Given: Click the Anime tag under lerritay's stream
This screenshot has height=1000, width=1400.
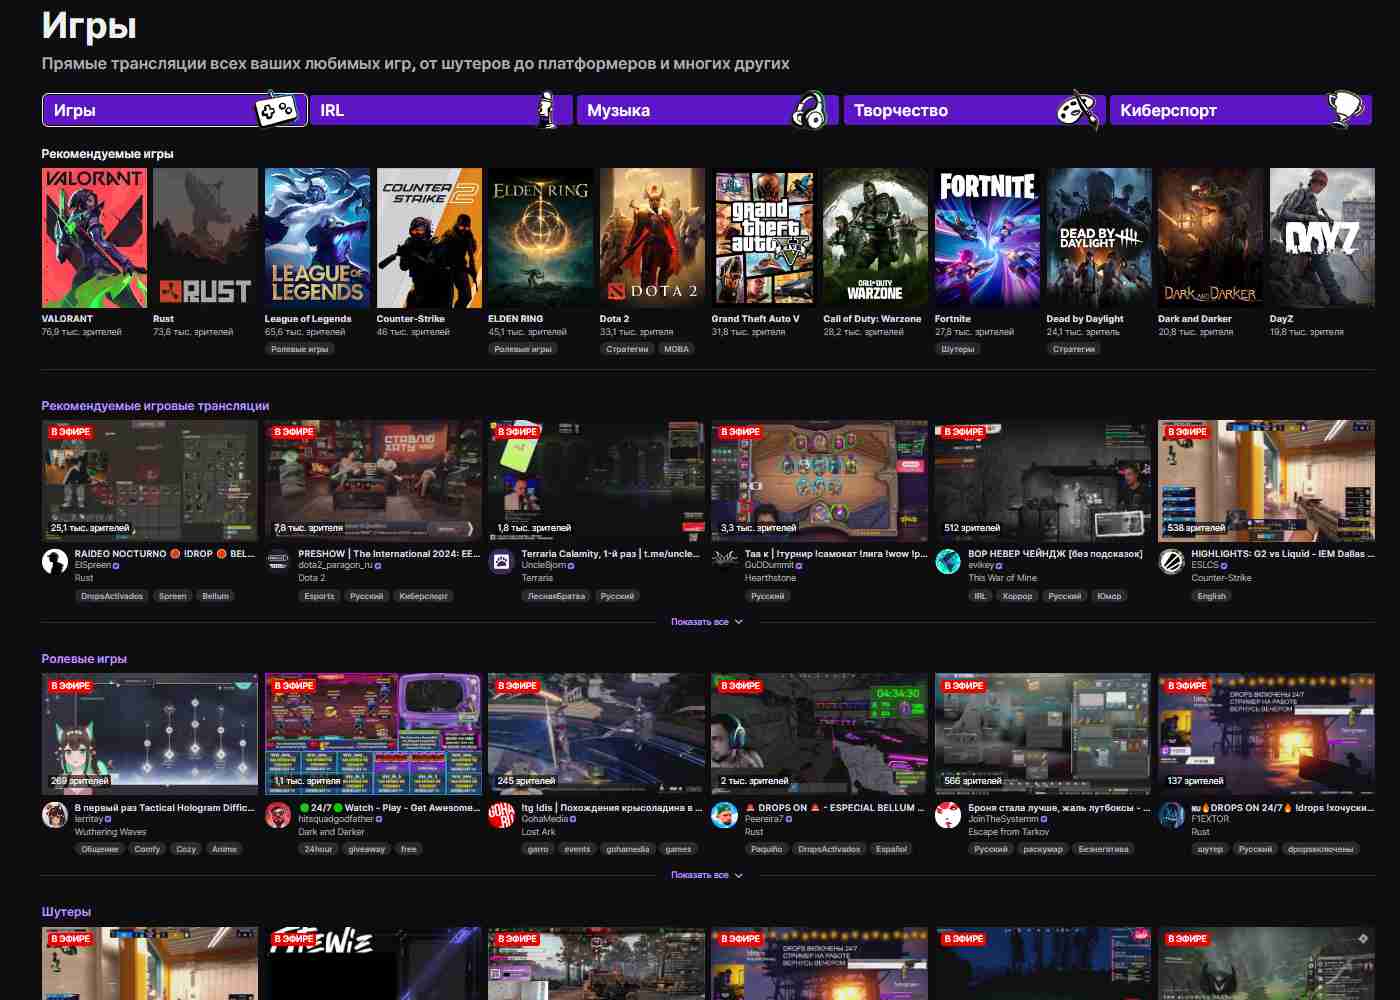Looking at the screenshot, I should point(224,849).
